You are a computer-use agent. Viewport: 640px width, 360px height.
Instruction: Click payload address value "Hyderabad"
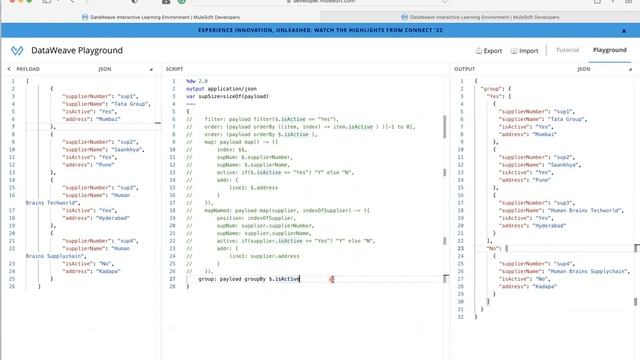point(113,218)
